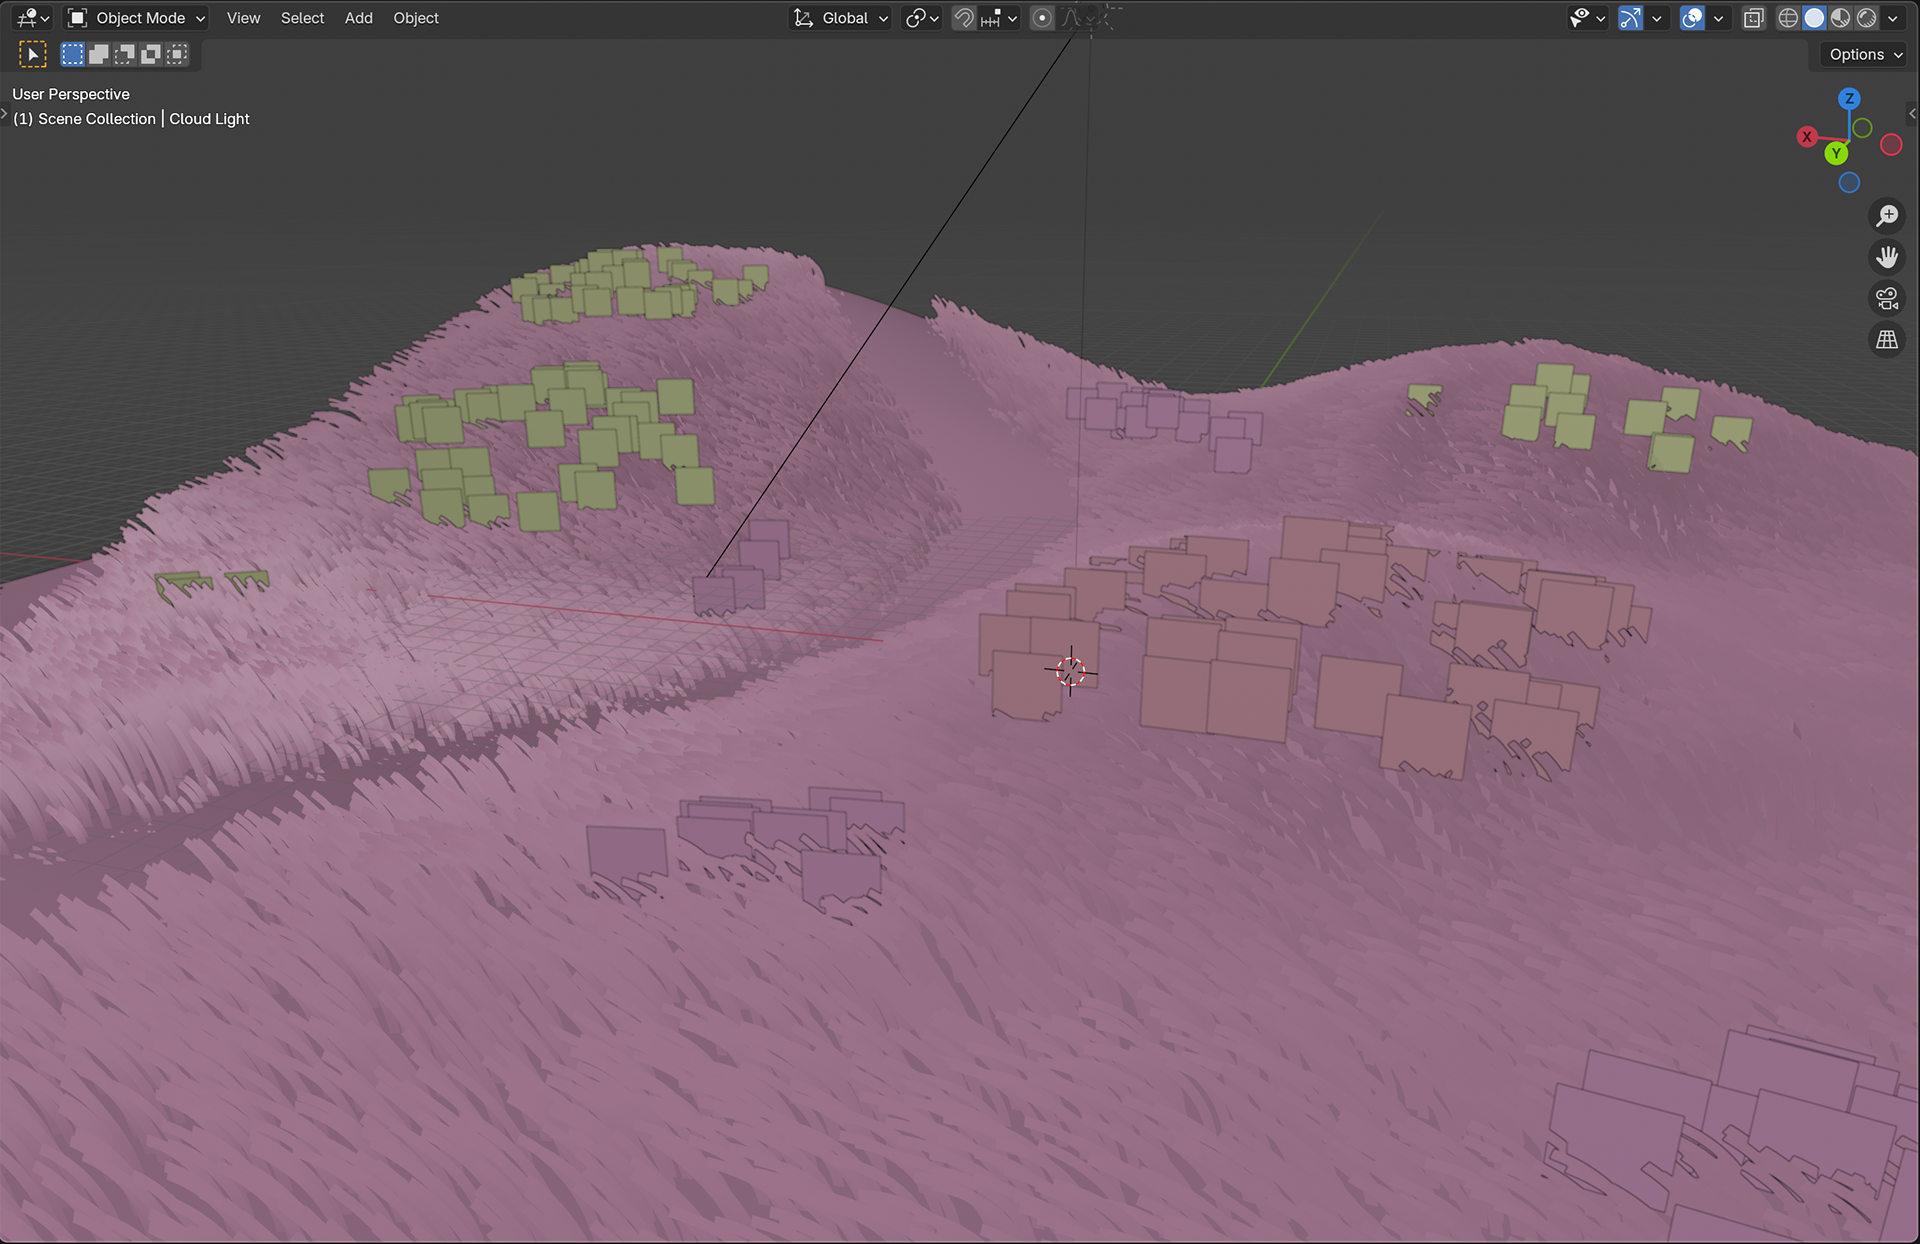The image size is (1920, 1244).
Task: Toggle snapping magnet
Action: click(963, 18)
